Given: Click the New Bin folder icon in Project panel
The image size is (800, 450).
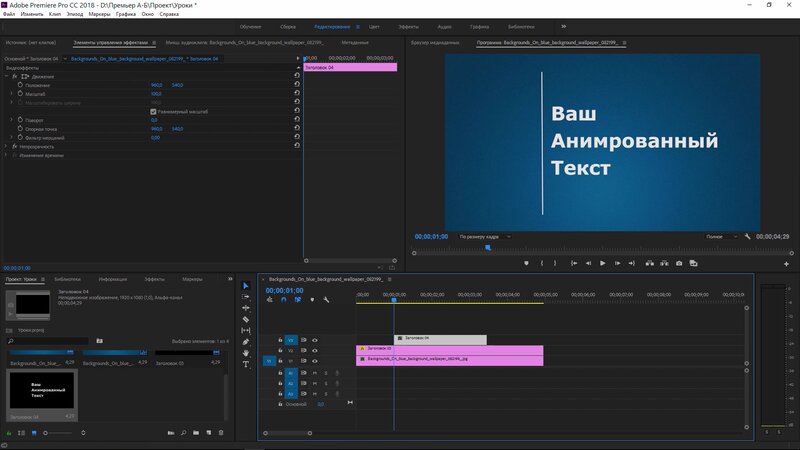Looking at the screenshot, I should pyautogui.click(x=196, y=433).
